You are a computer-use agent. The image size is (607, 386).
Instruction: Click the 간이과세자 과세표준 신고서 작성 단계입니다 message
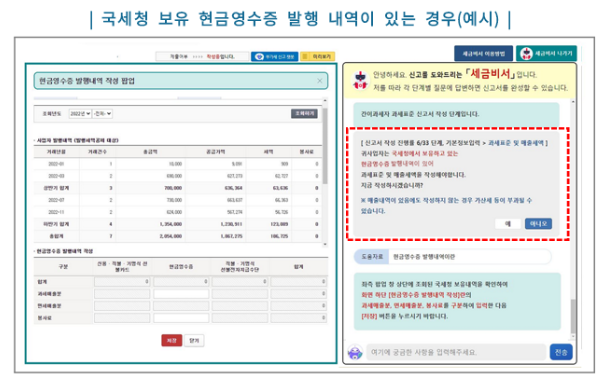click(420, 114)
